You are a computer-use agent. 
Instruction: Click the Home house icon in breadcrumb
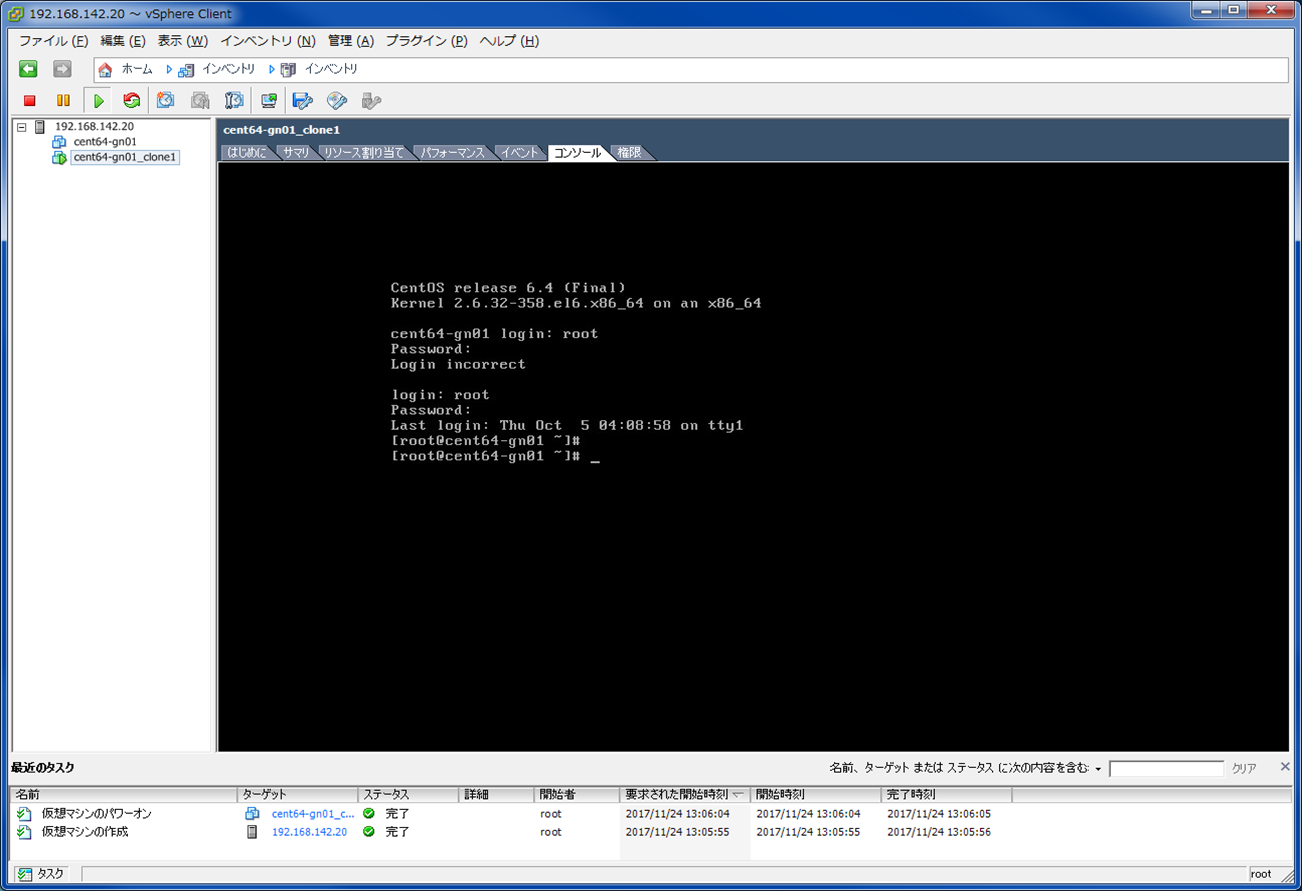[x=105, y=70]
